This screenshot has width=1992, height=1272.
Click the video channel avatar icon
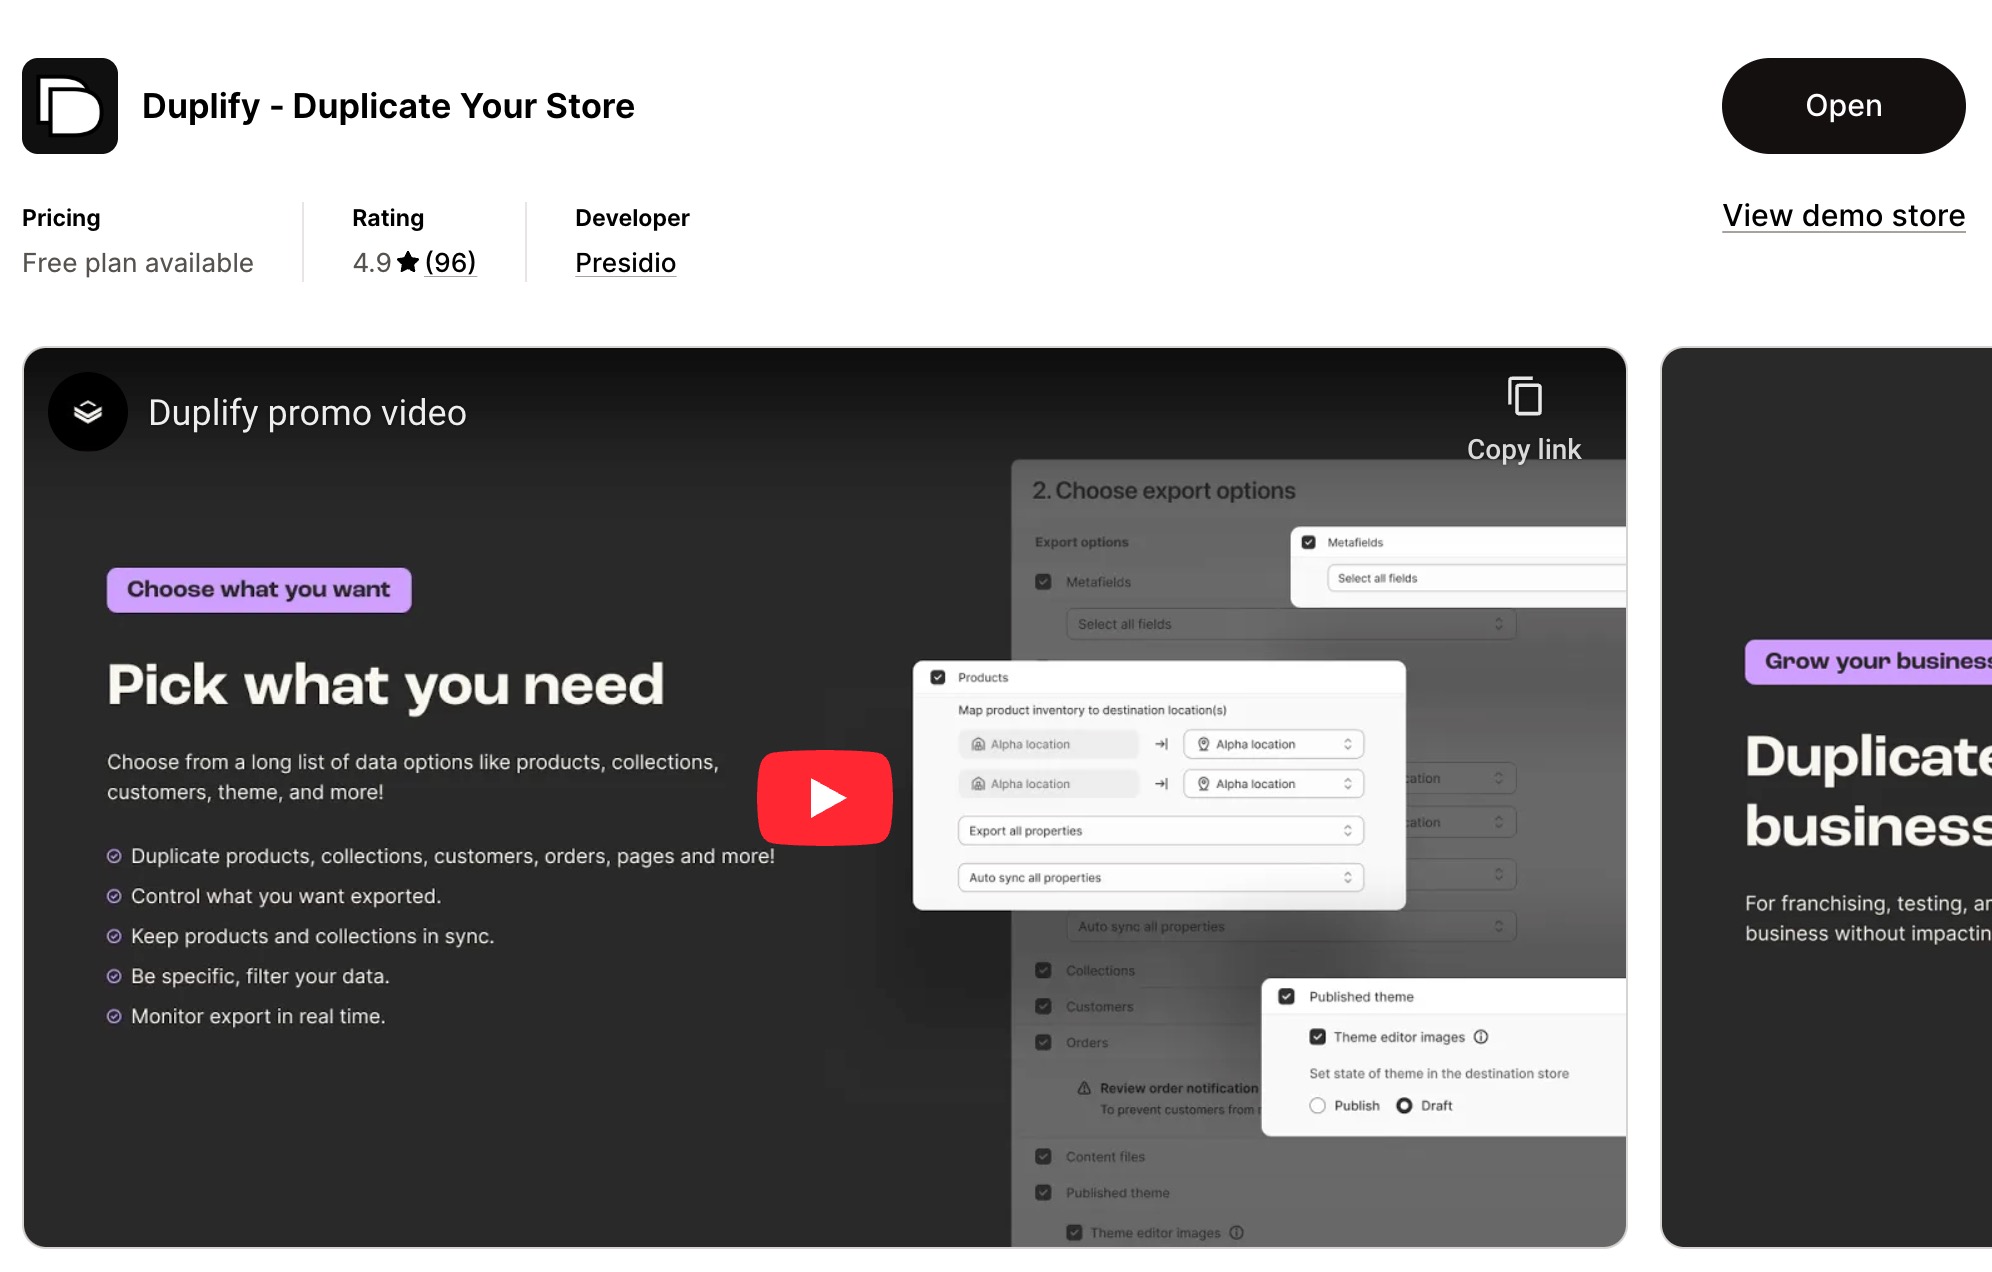click(x=88, y=412)
